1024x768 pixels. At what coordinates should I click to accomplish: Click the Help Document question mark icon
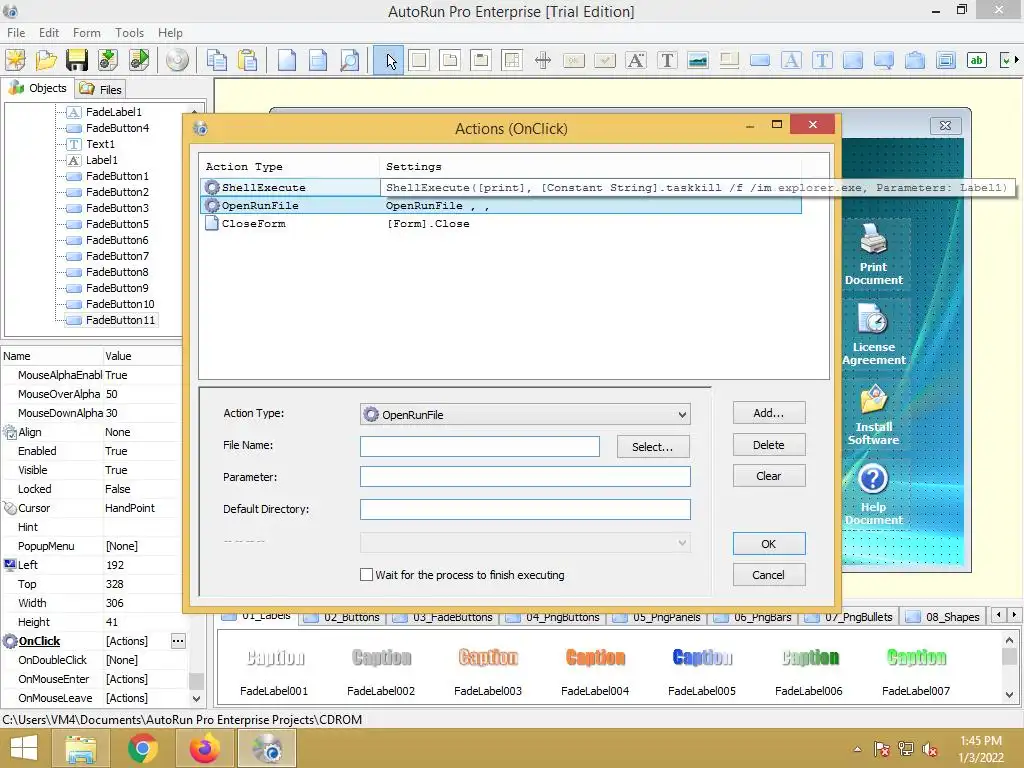click(873, 479)
